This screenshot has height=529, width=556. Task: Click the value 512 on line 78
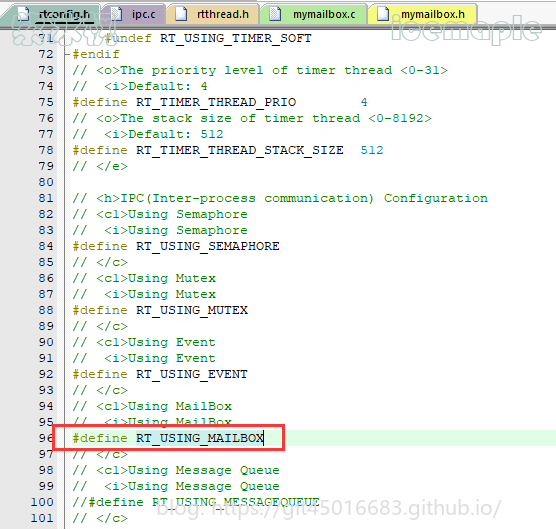[x=372, y=150]
